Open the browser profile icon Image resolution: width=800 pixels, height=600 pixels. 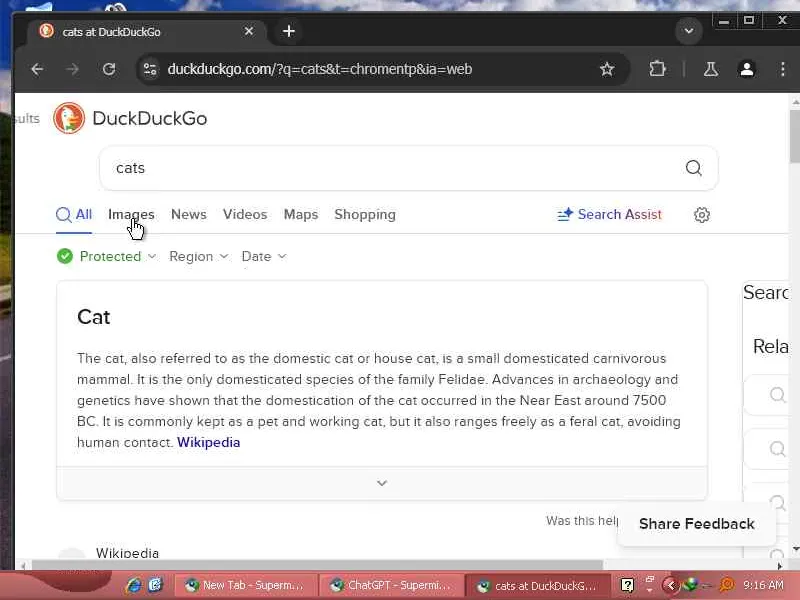pyautogui.click(x=747, y=69)
